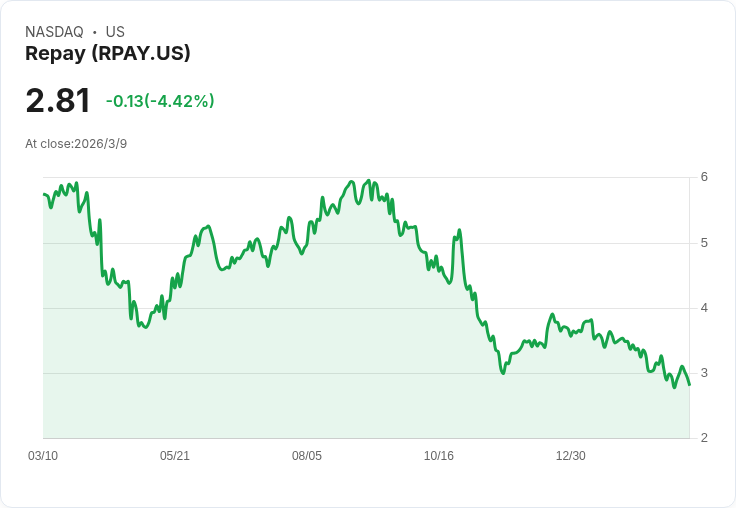This screenshot has width=736, height=508.
Task: Click the 4 value on price axis
Action: [x=704, y=308]
